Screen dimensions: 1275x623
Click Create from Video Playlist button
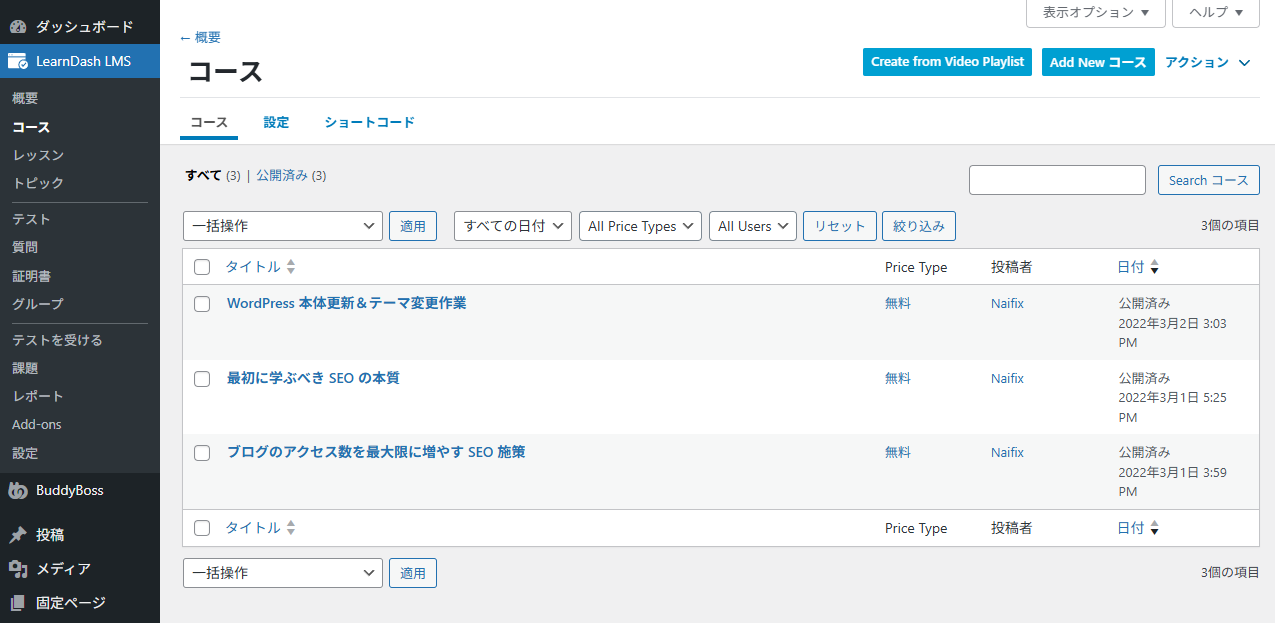pos(947,62)
